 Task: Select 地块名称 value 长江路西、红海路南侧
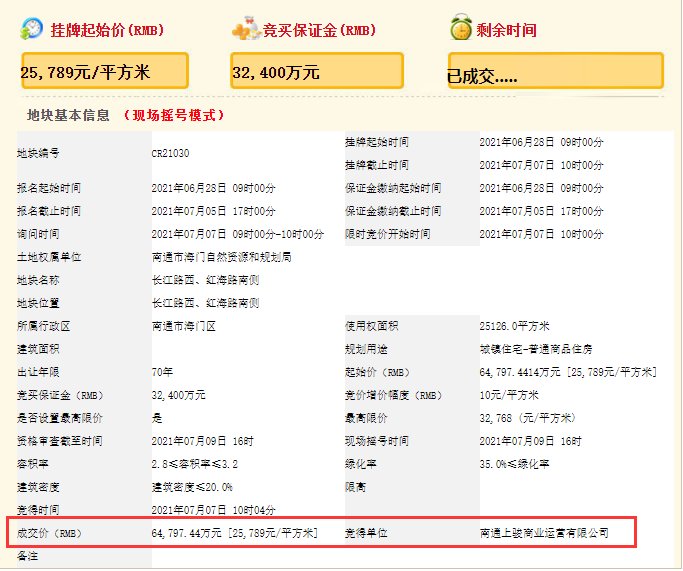[206, 280]
